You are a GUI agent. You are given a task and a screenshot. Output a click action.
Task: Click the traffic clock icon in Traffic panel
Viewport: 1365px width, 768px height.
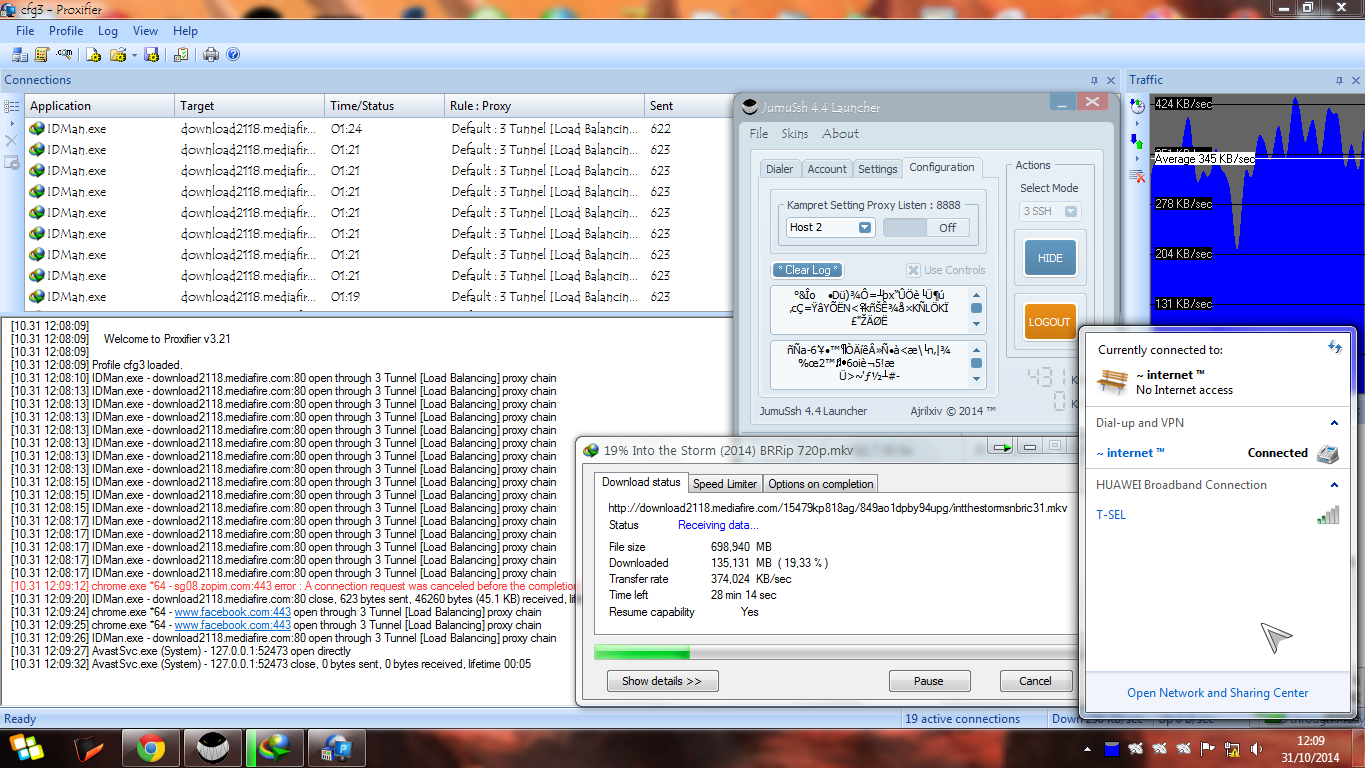point(1137,105)
